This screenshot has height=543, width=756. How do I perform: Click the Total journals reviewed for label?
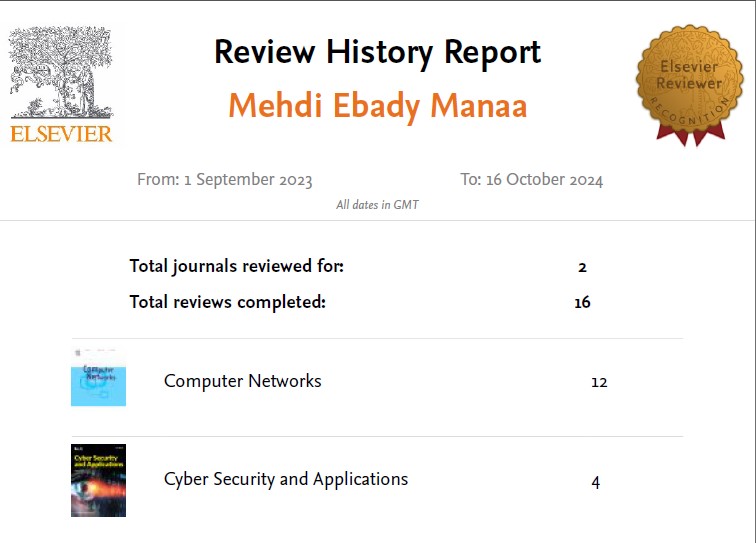[x=236, y=266]
